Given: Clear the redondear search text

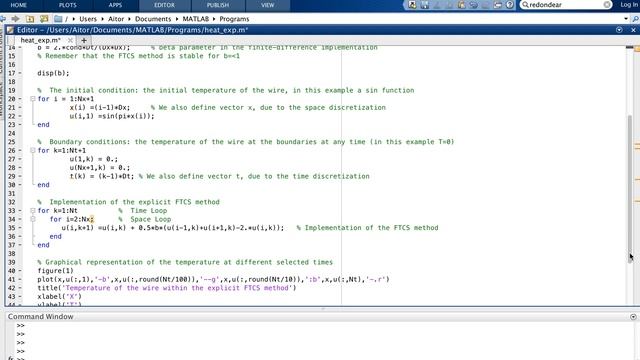Looking at the screenshot, I should click(607, 5).
